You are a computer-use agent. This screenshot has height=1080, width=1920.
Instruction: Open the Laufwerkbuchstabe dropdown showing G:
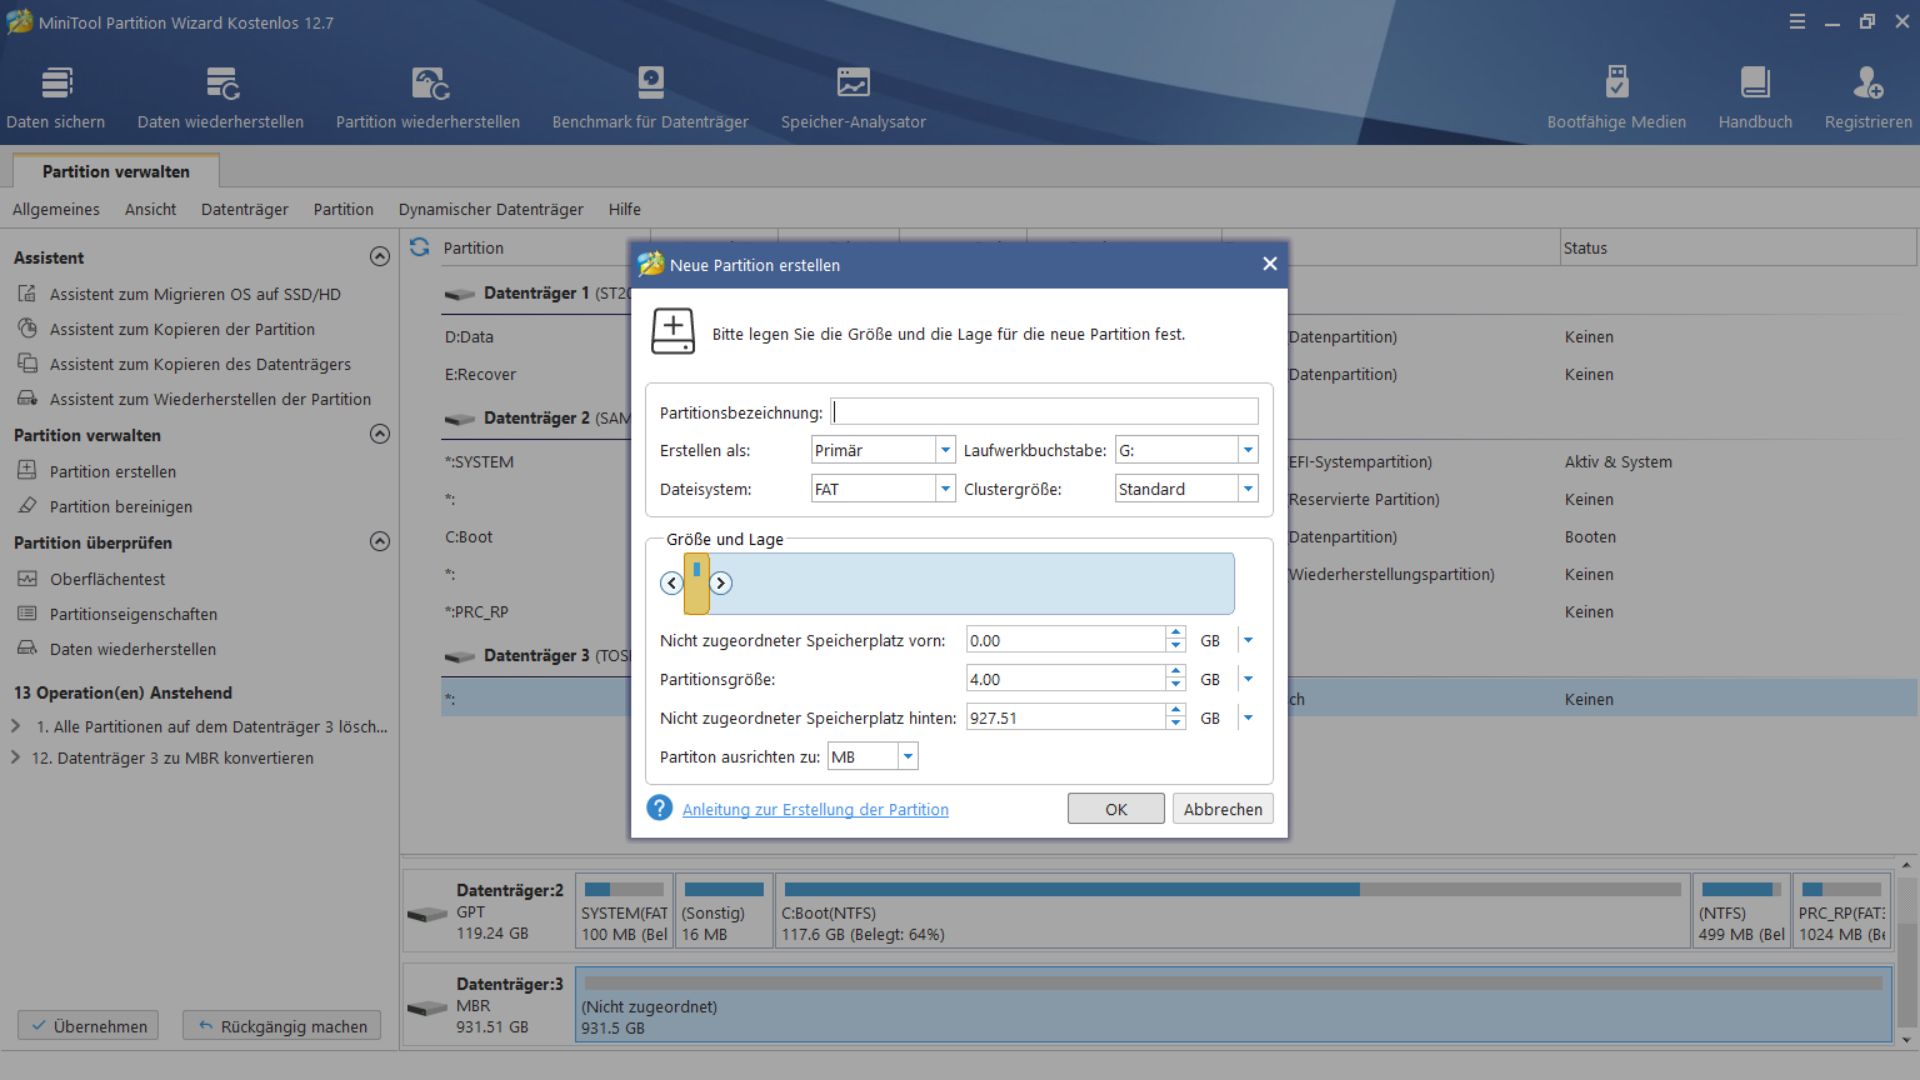tap(1247, 450)
